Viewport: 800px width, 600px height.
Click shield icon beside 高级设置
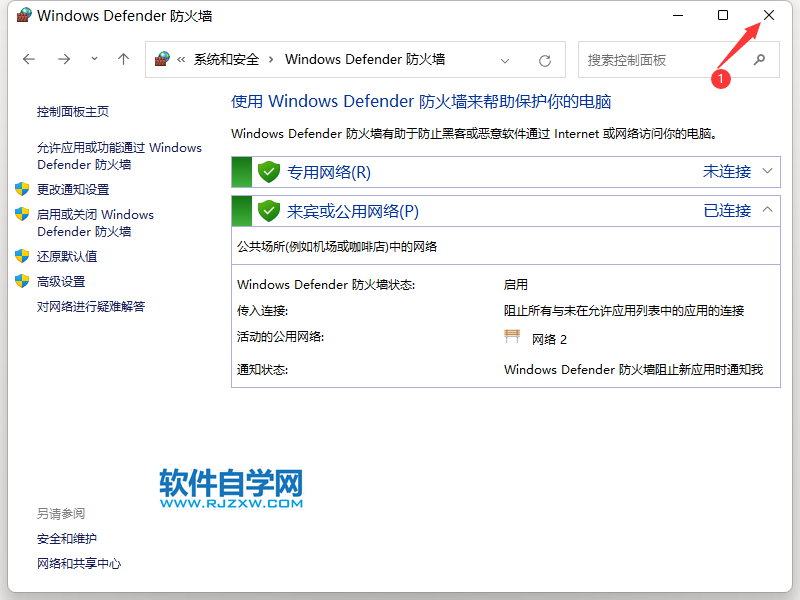coord(22,281)
